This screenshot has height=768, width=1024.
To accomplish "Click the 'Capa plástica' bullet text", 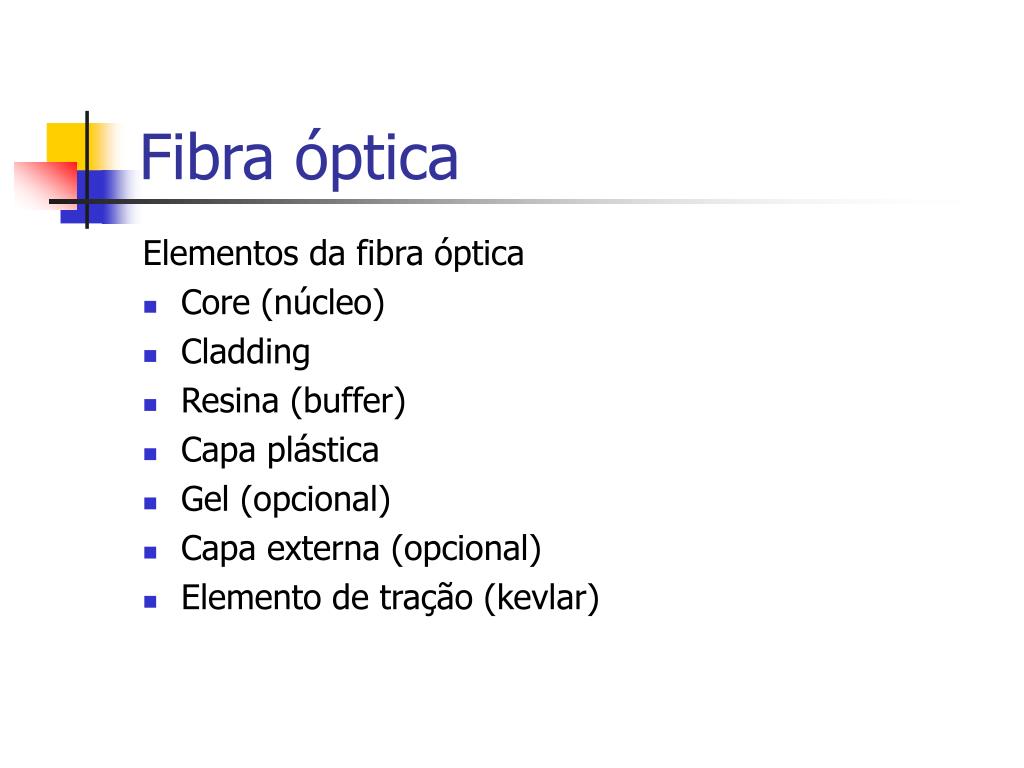I will [280, 451].
